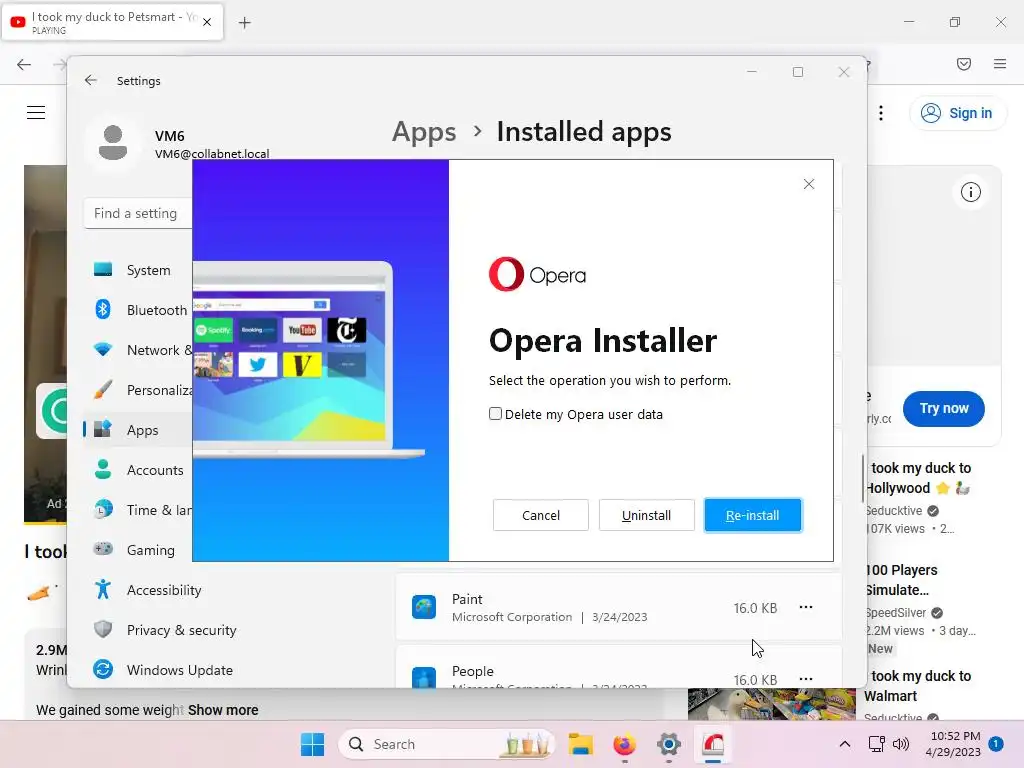Open Personalization settings category
Screen dimensions: 1024x768
(138, 390)
